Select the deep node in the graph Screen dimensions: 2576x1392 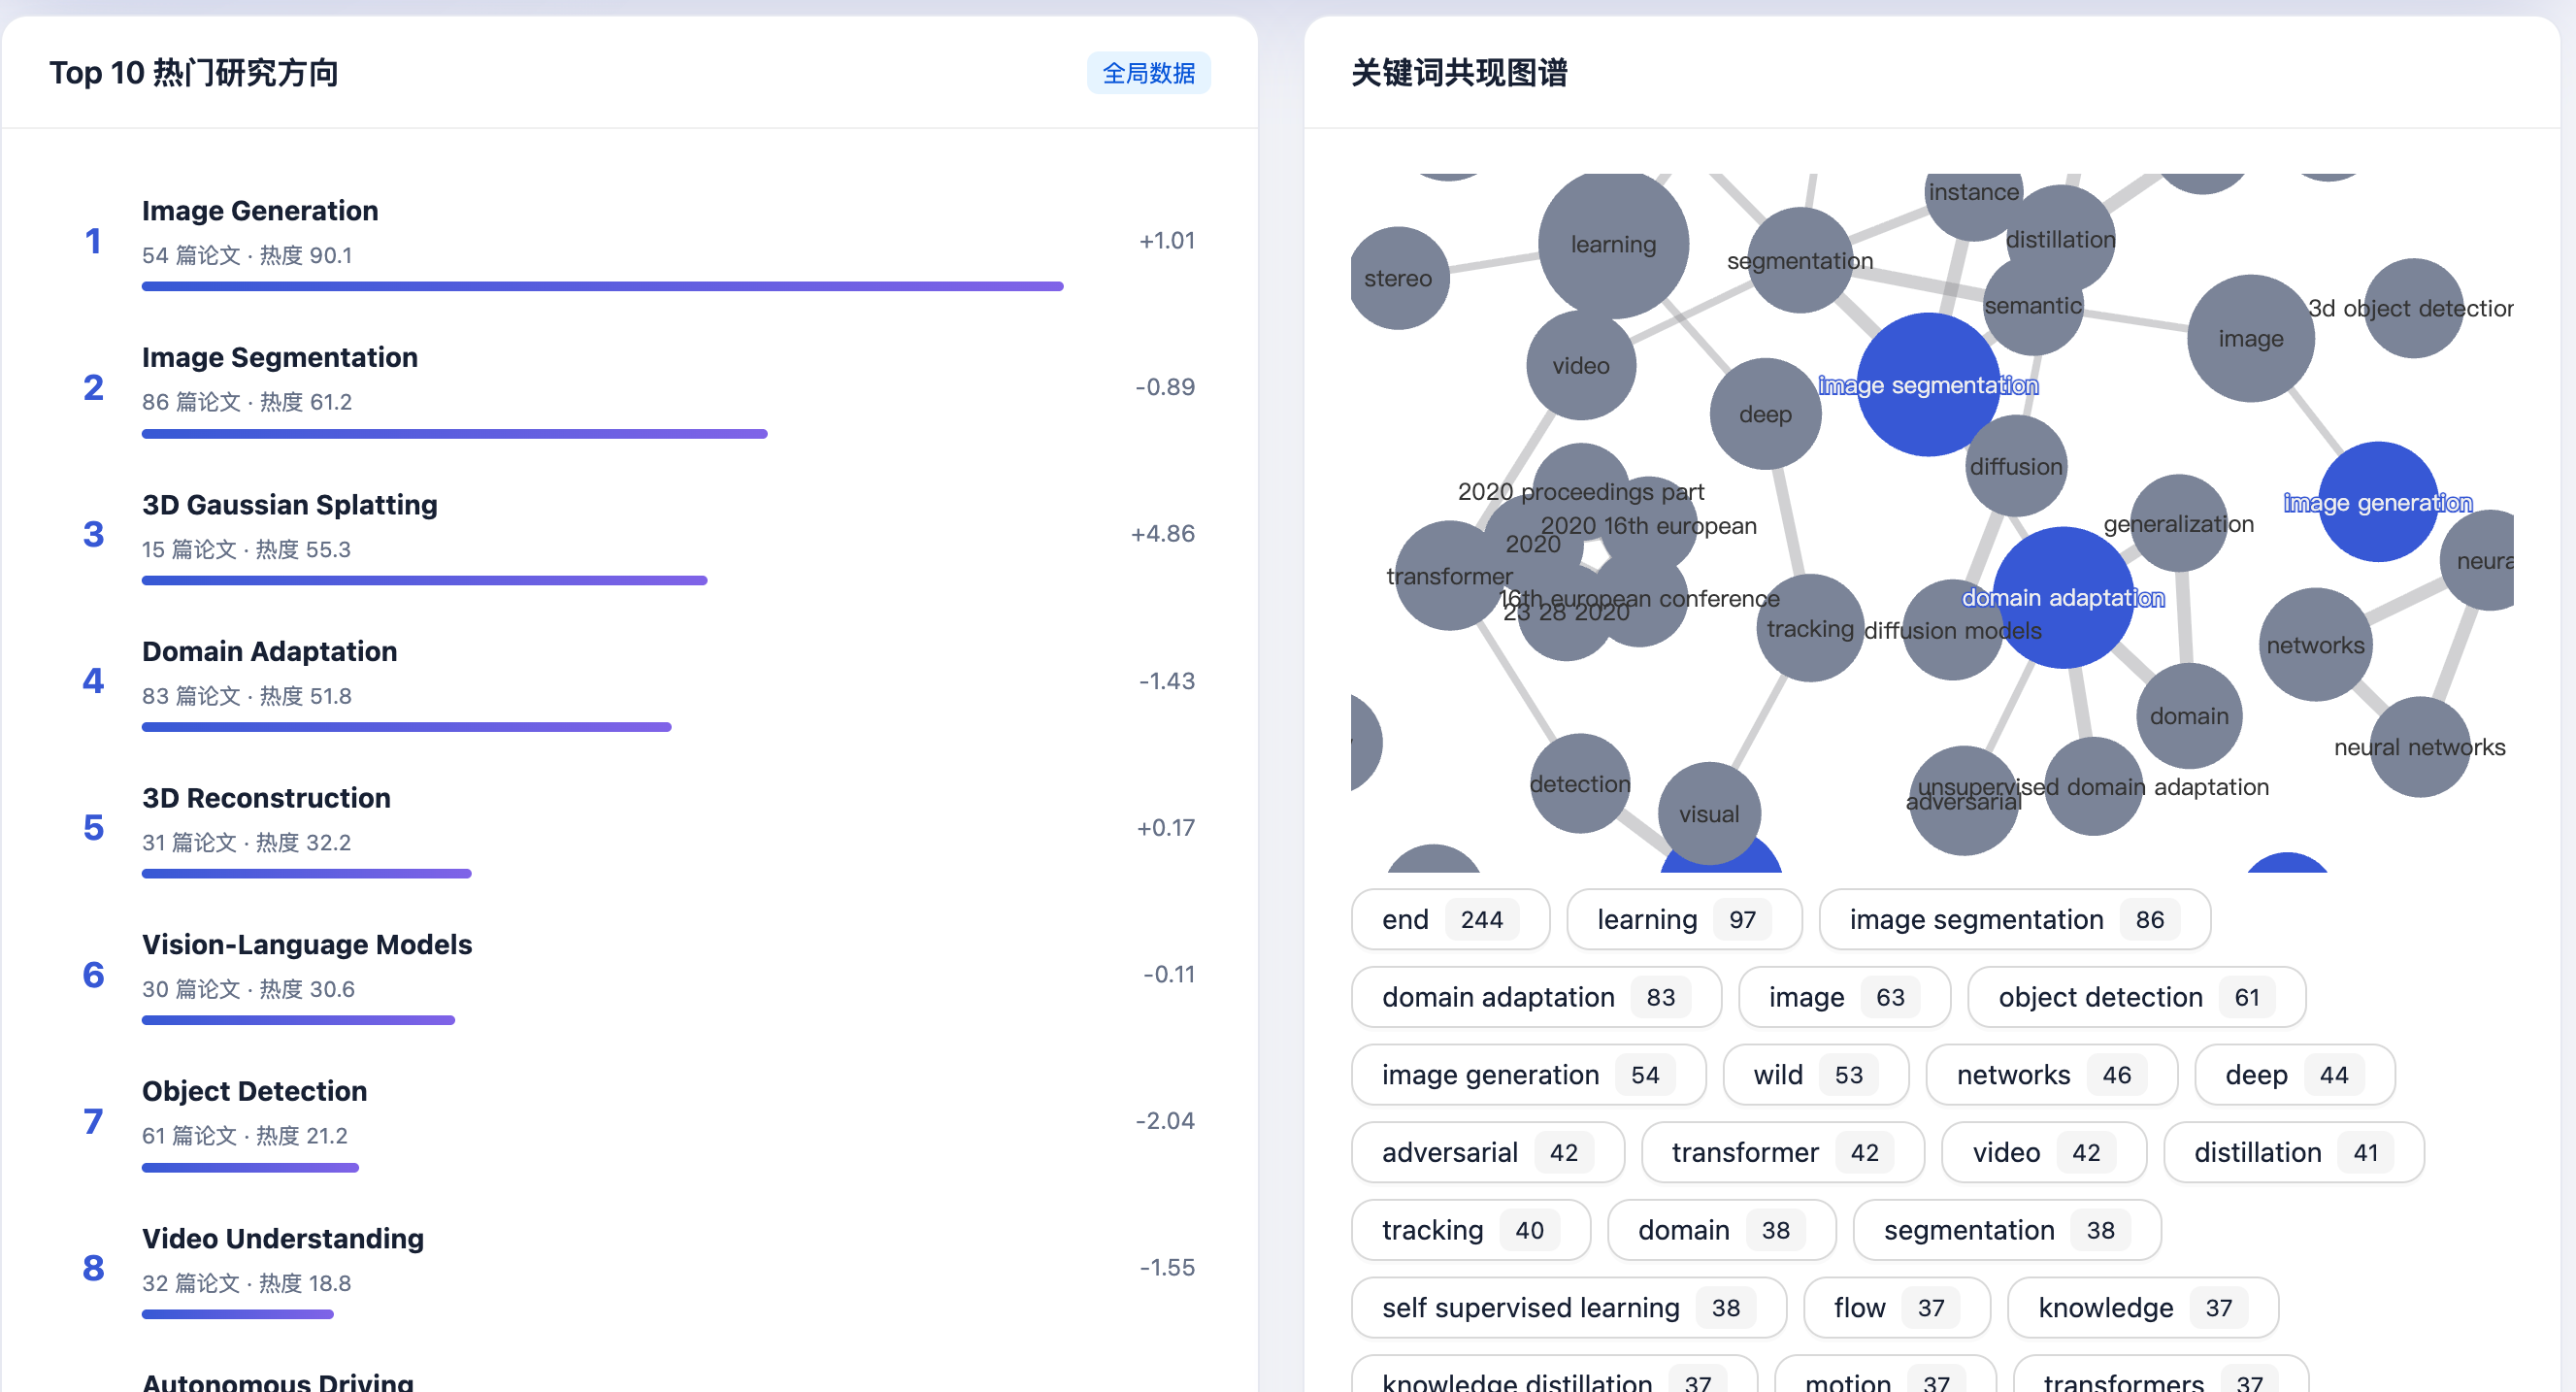pos(1765,414)
